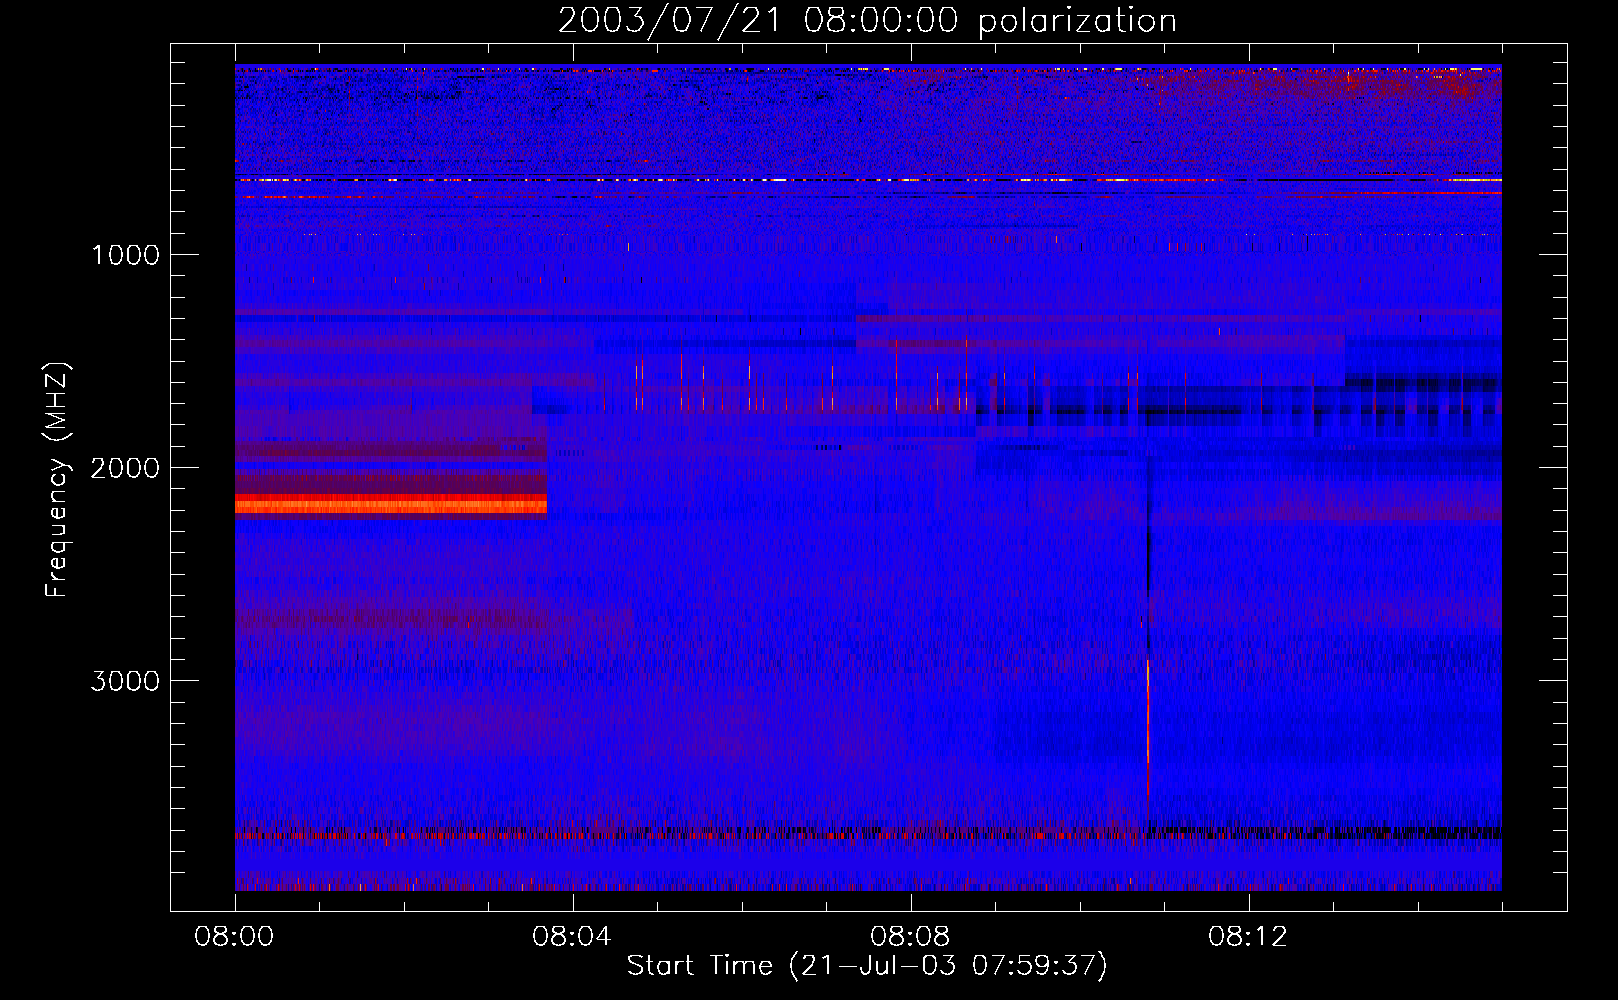Click the 08:00 time tick label
Screen dimensions: 1618x1000
(x=234, y=937)
